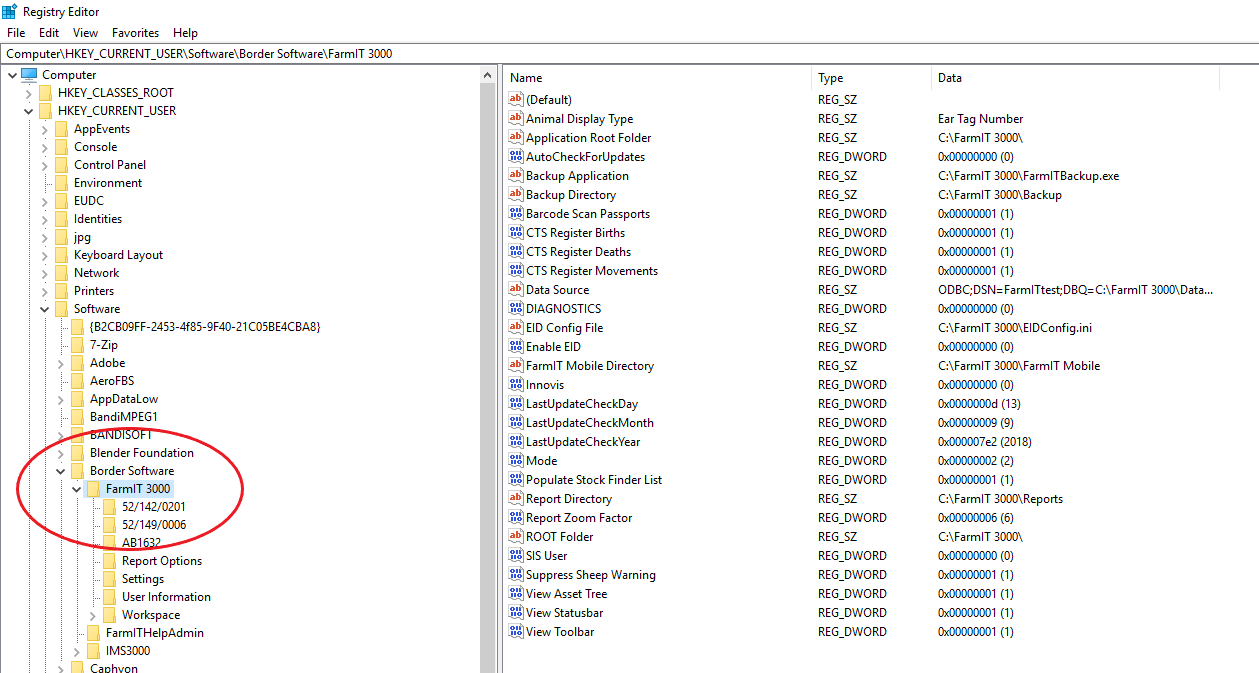Click the Innovis DWORD icon
The height and width of the screenshot is (673, 1259).
point(516,384)
